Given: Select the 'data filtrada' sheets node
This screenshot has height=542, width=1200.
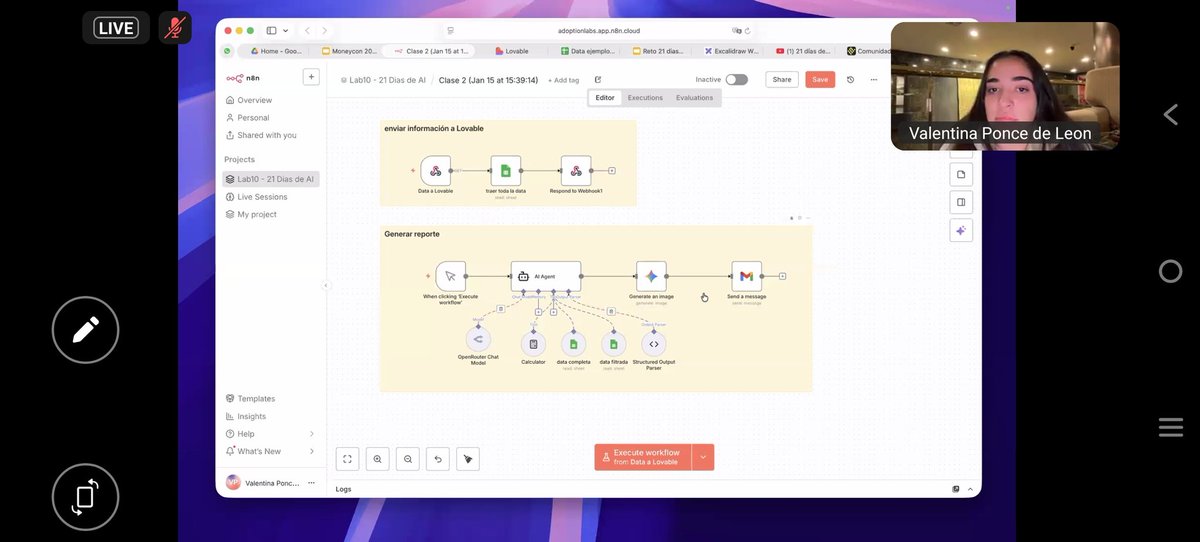Looking at the screenshot, I should 613,343.
